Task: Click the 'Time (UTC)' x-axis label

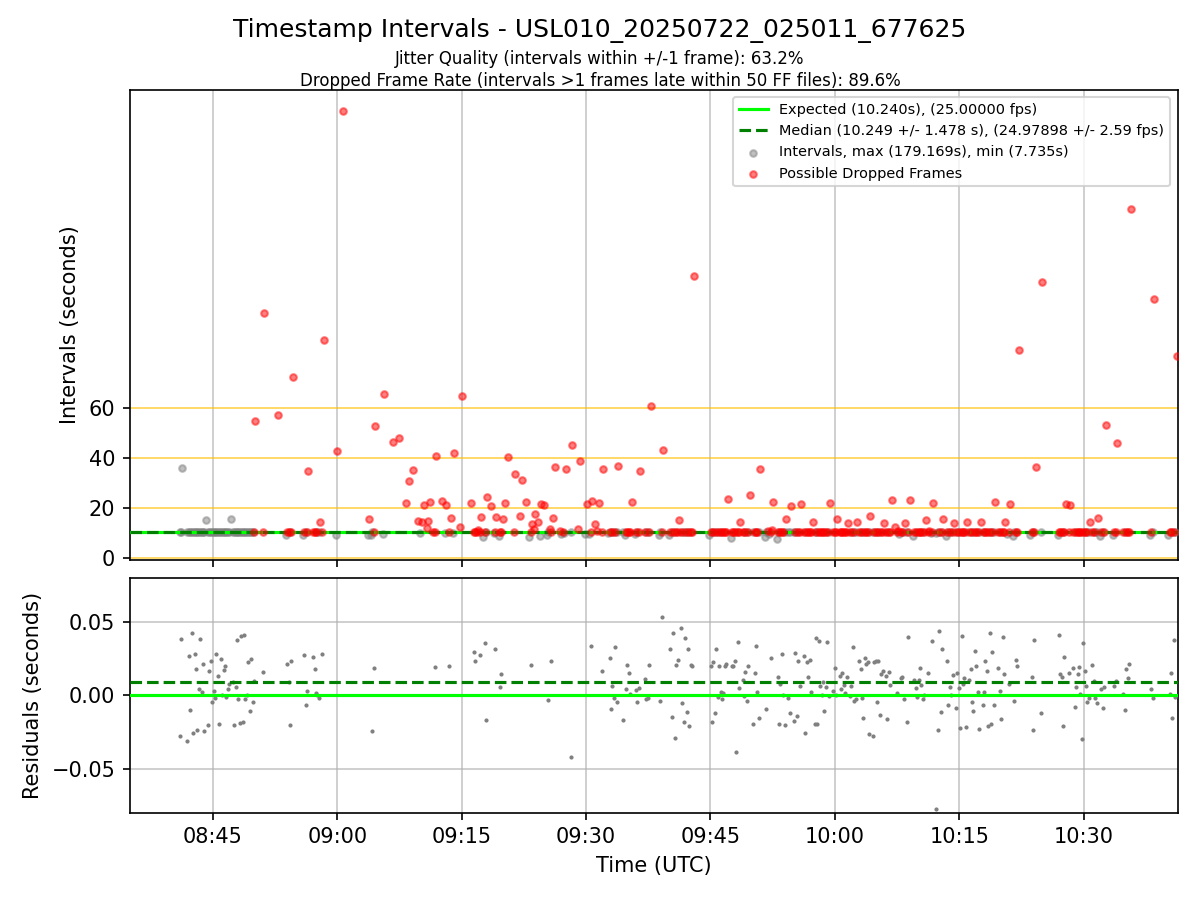Action: click(653, 864)
